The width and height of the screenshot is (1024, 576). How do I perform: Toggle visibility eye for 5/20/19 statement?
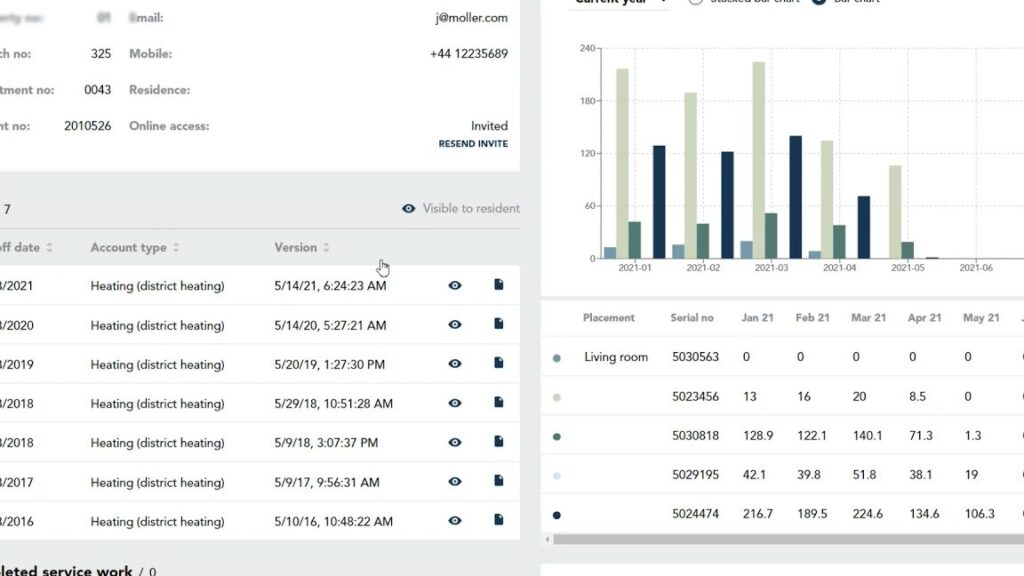coord(455,364)
